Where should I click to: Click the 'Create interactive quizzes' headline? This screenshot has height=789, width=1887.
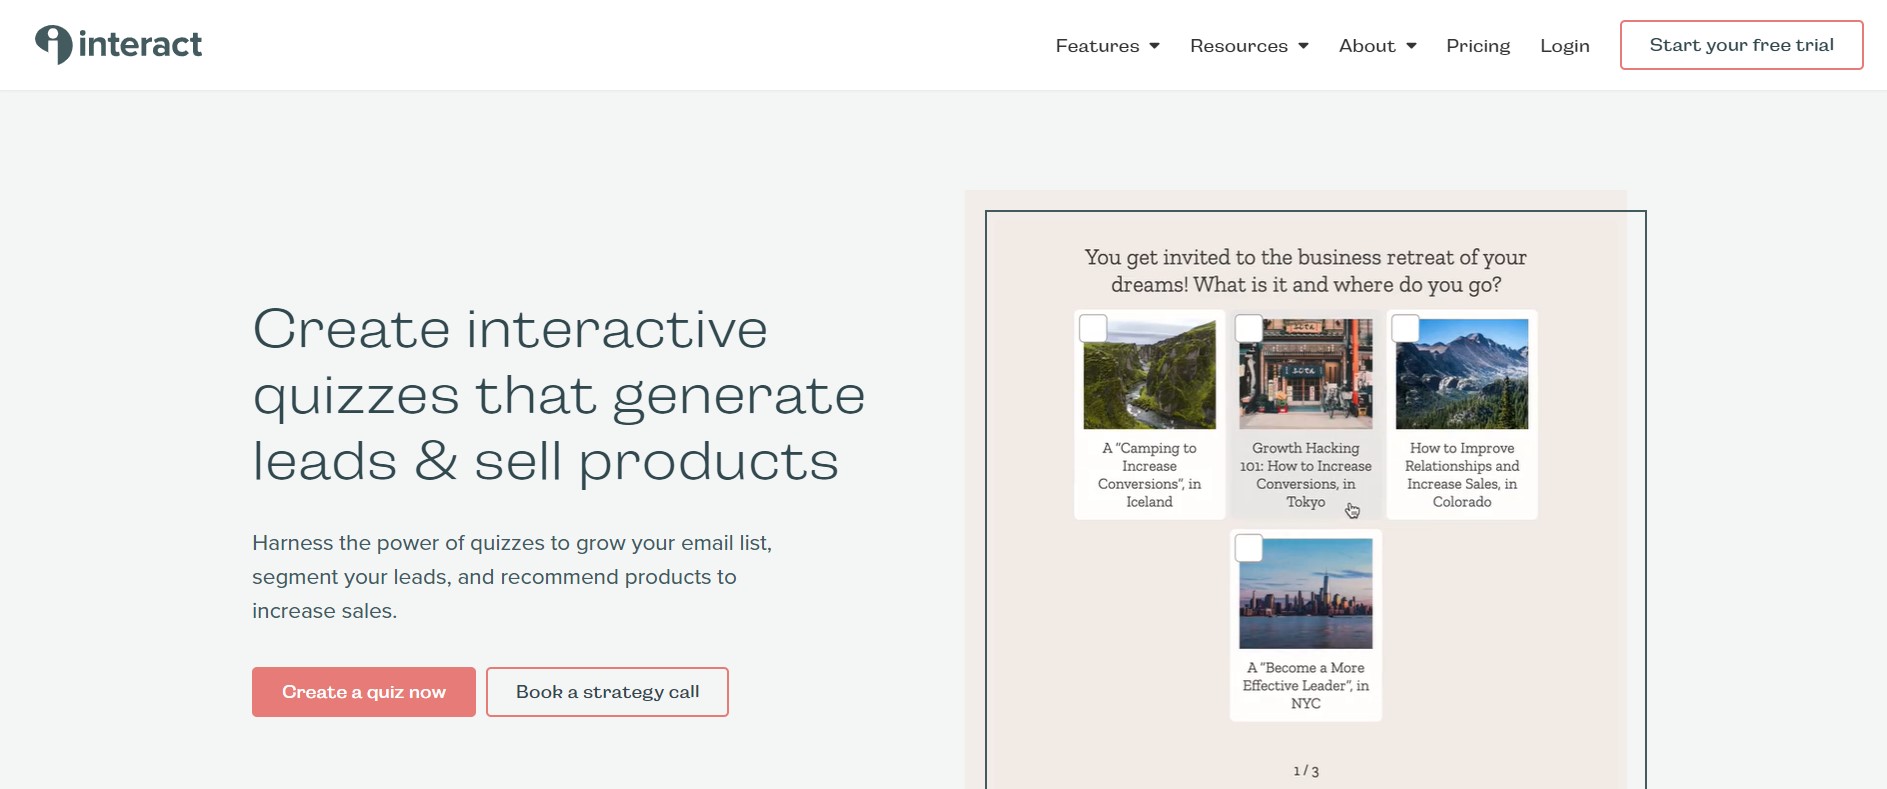(x=559, y=395)
